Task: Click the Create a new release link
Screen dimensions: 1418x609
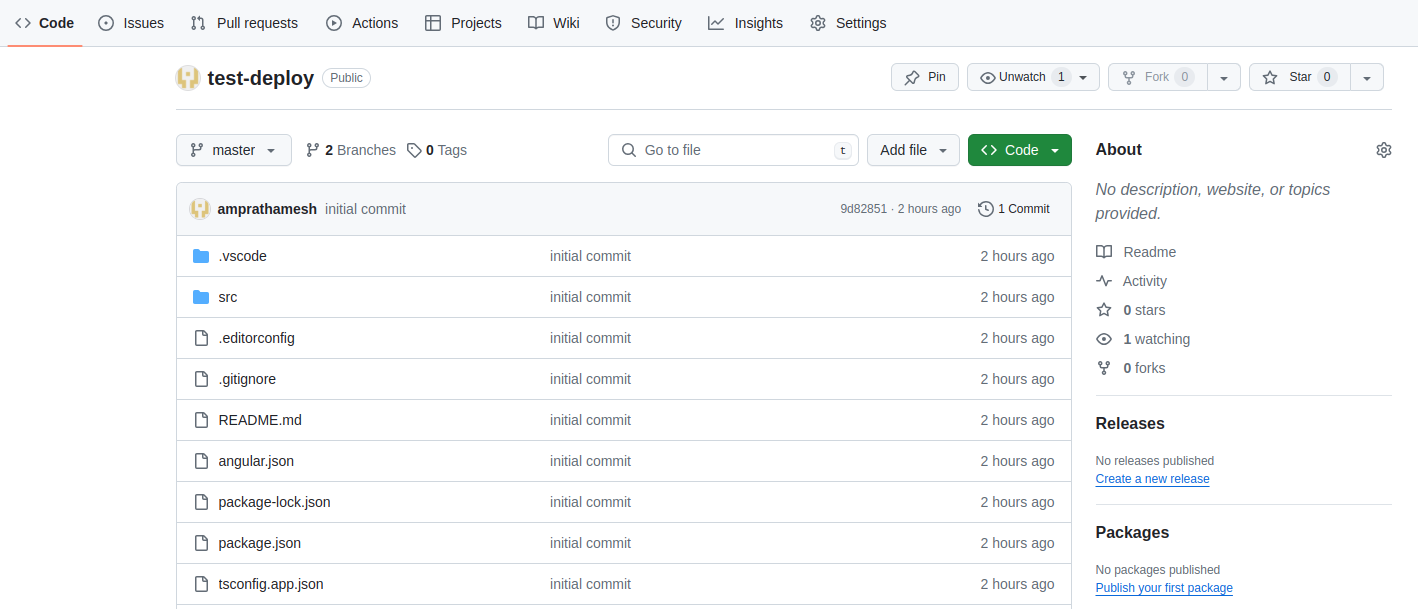Action: click(x=1152, y=479)
